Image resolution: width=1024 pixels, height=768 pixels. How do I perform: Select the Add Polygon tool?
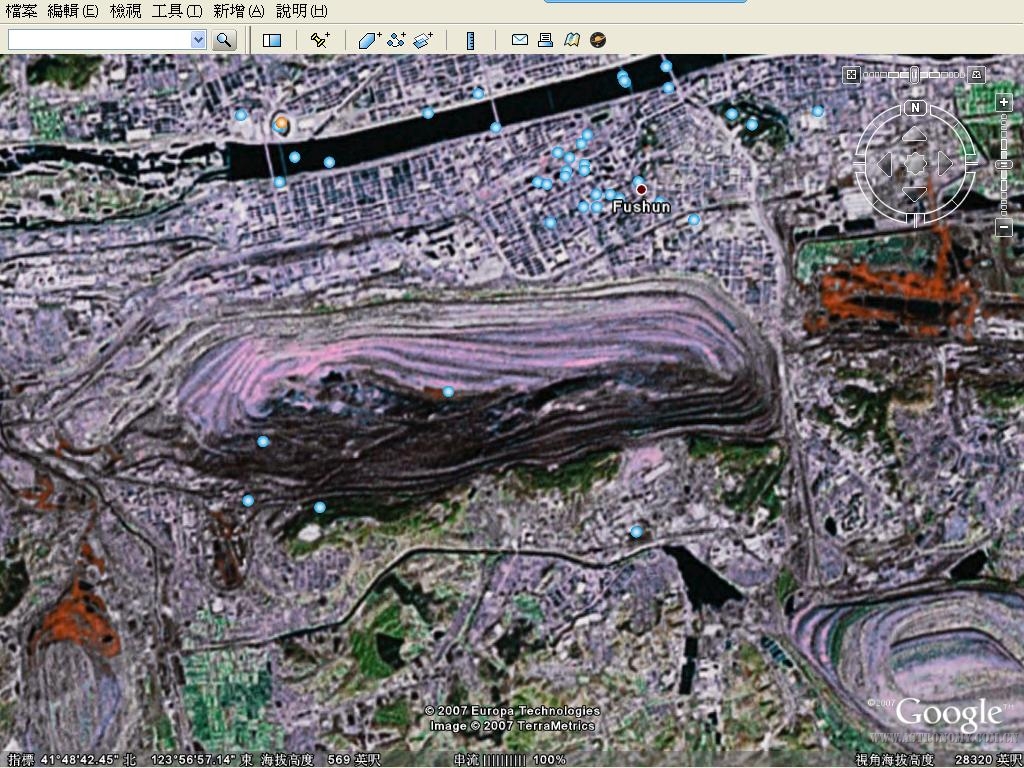(369, 40)
